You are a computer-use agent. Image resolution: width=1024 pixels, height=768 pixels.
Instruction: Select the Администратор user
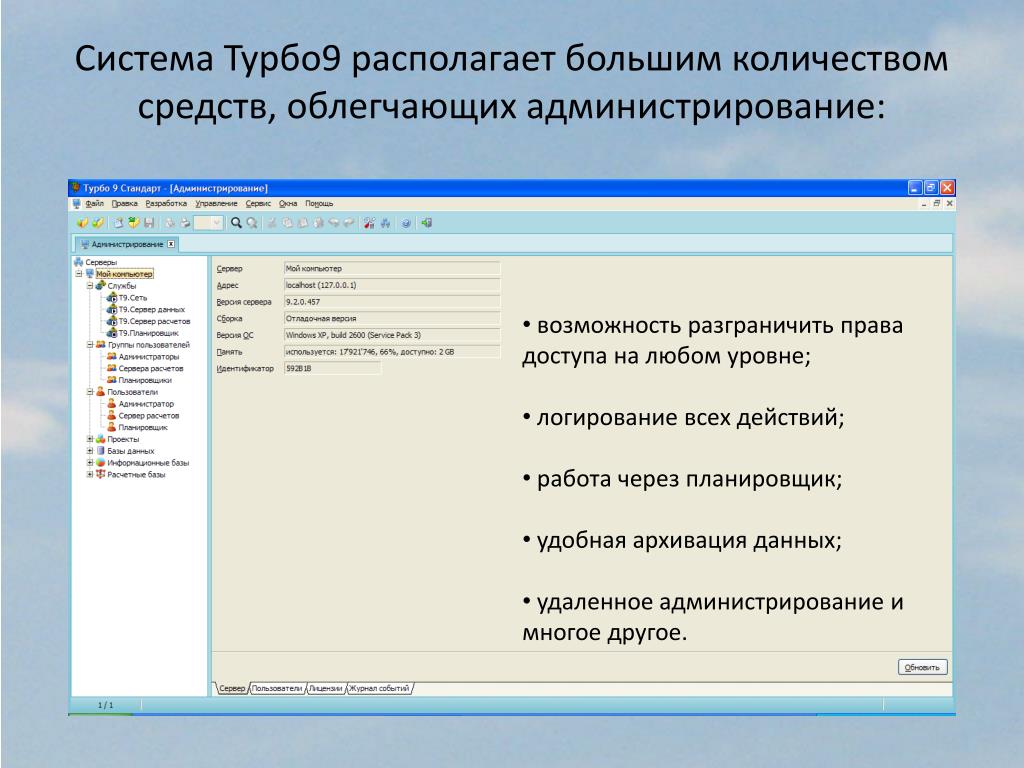pos(146,404)
